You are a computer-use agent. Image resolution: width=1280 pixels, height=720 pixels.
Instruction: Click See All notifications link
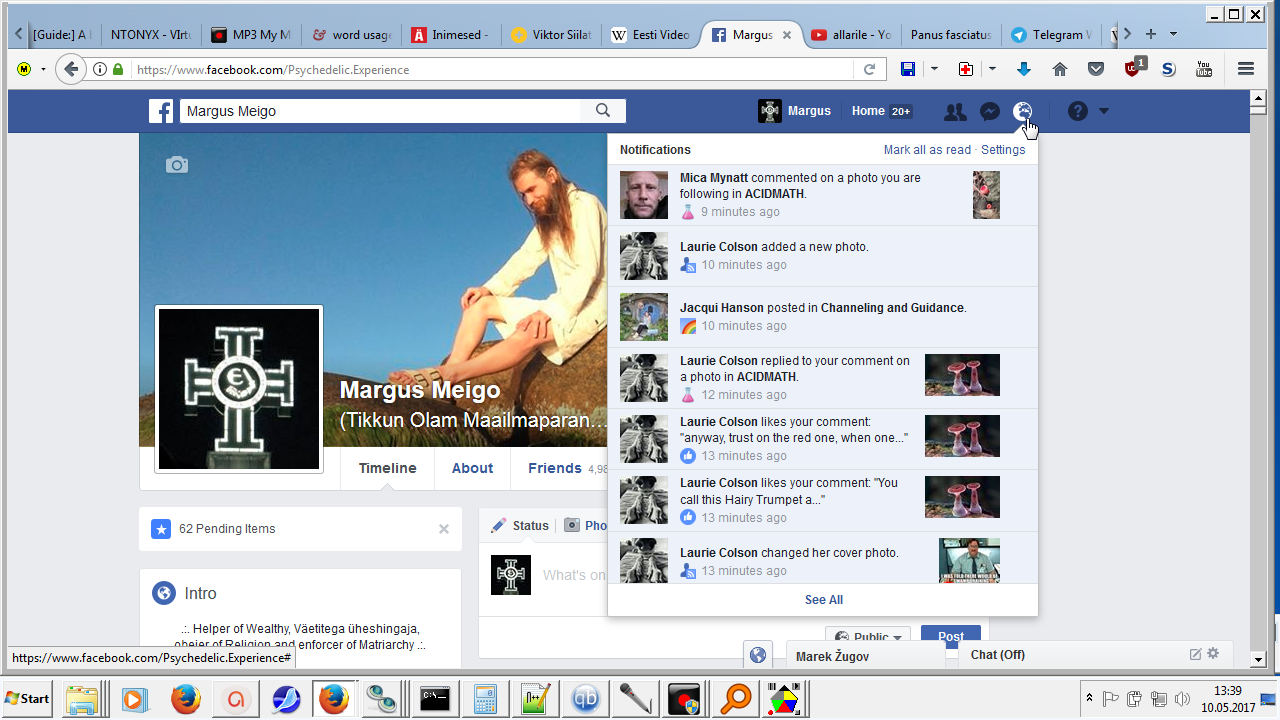pos(823,600)
